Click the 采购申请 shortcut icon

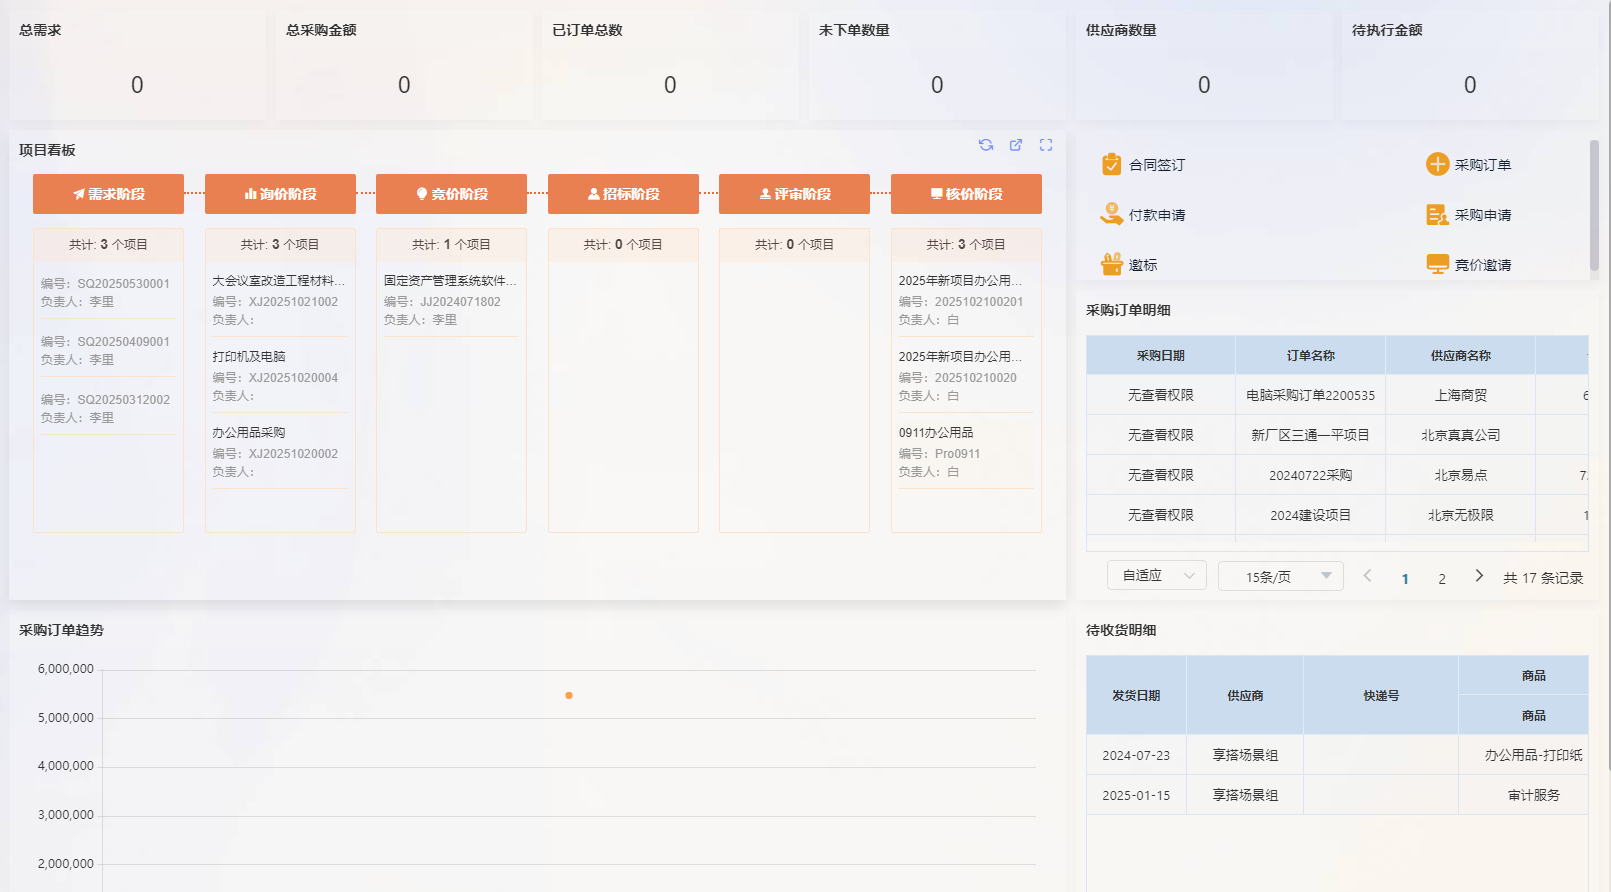pos(1437,215)
